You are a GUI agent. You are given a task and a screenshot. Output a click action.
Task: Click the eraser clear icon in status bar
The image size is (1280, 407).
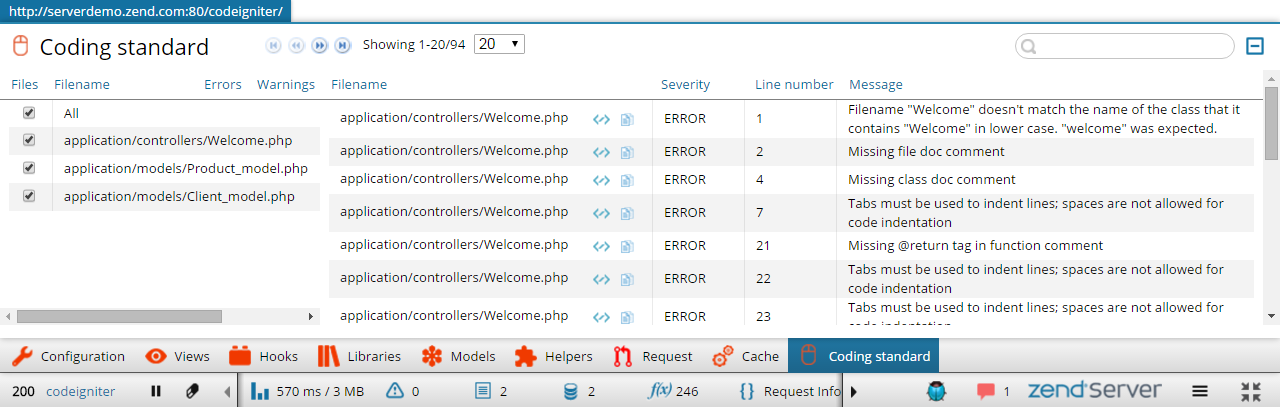[x=192, y=391]
